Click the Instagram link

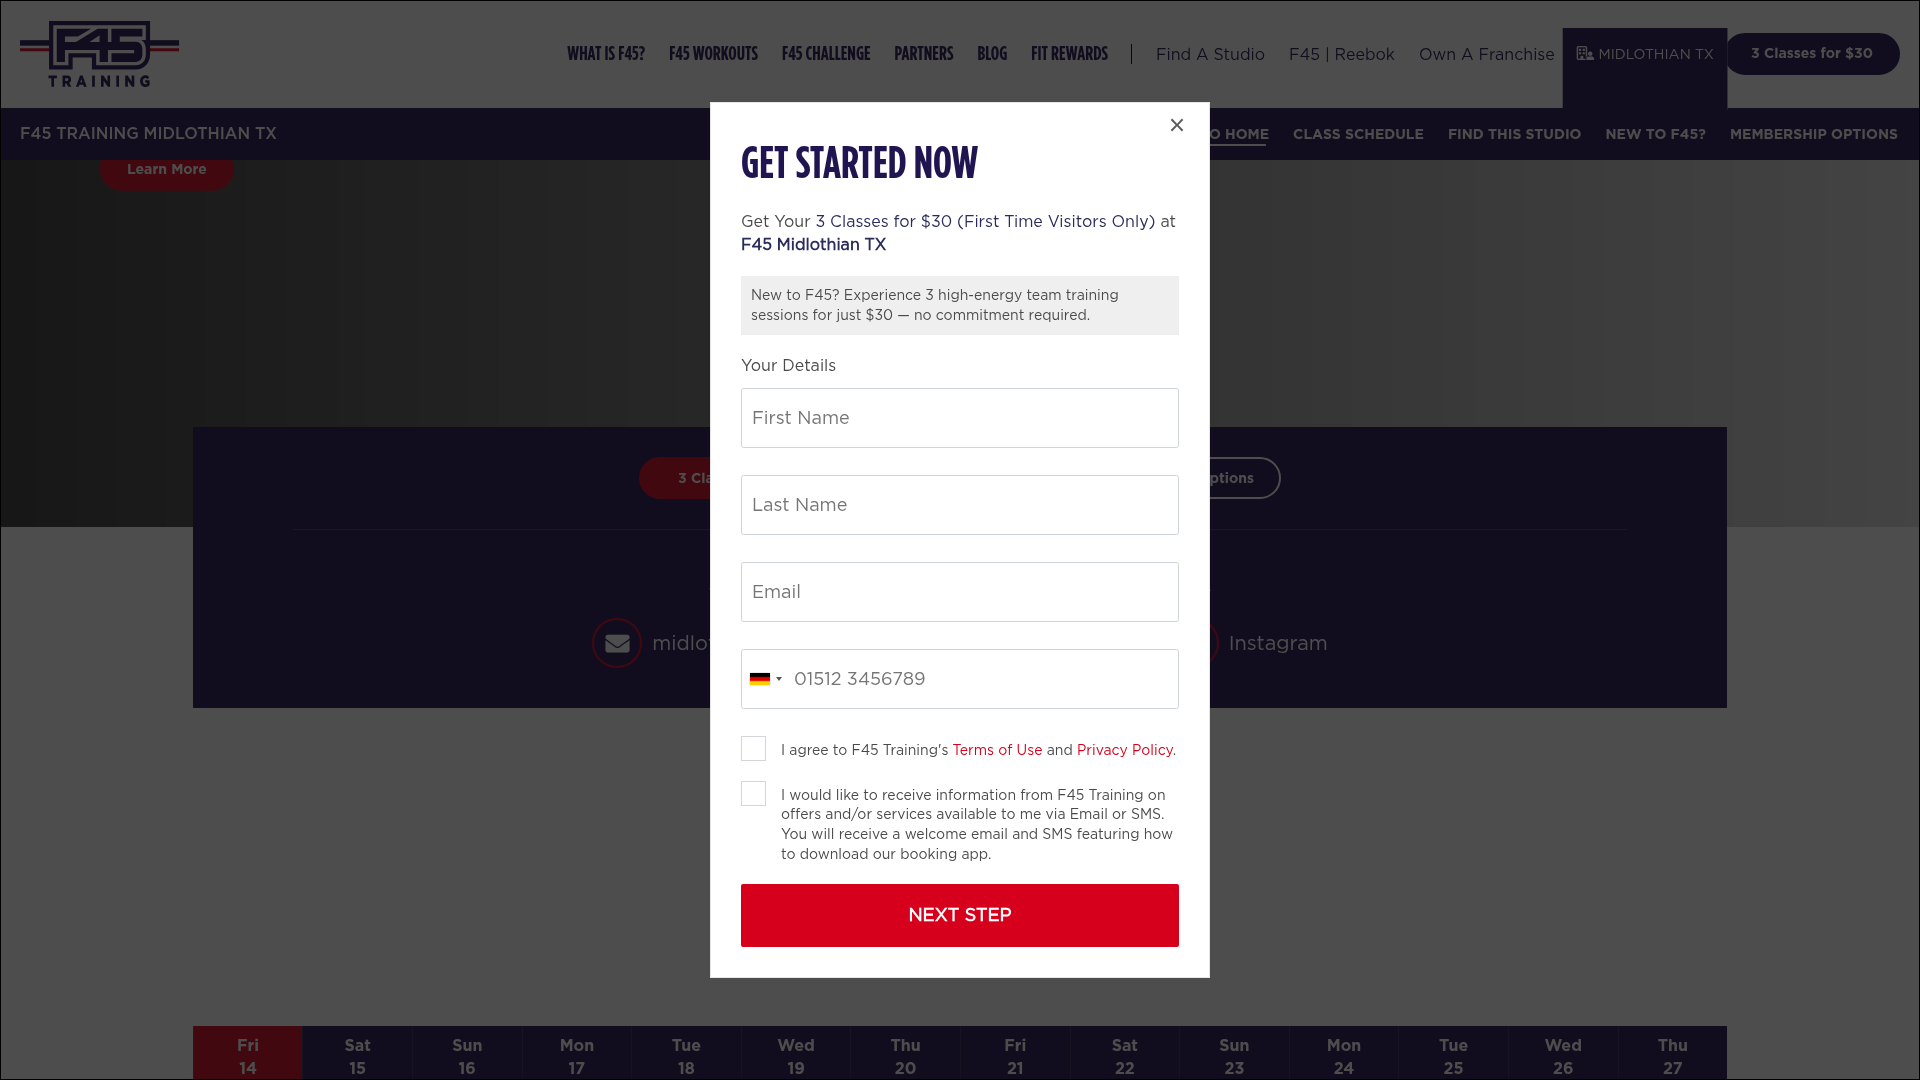coord(1277,643)
